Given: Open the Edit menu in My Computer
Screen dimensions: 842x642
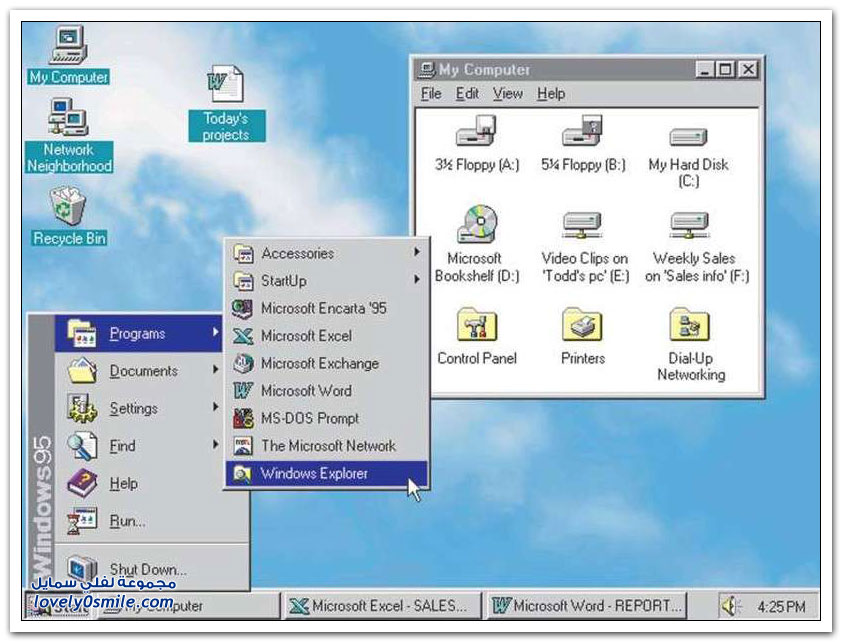Looking at the screenshot, I should click(x=467, y=94).
